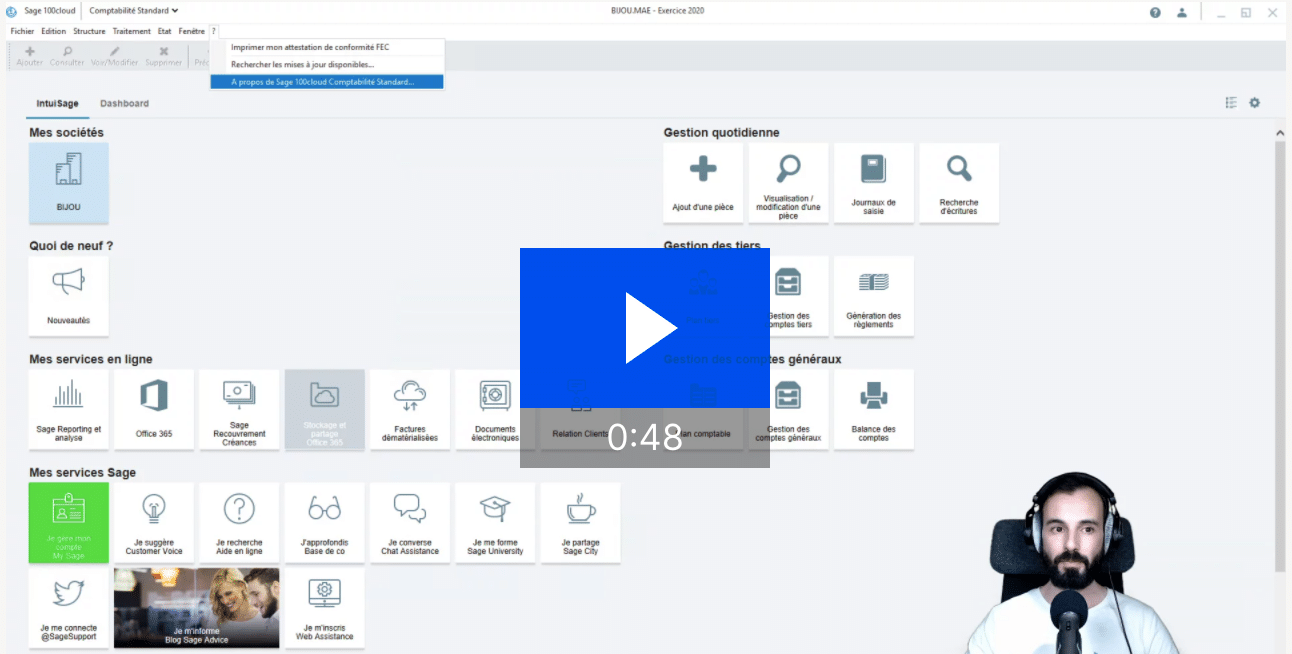Open the Structure menu
1292x654 pixels.
[89, 31]
